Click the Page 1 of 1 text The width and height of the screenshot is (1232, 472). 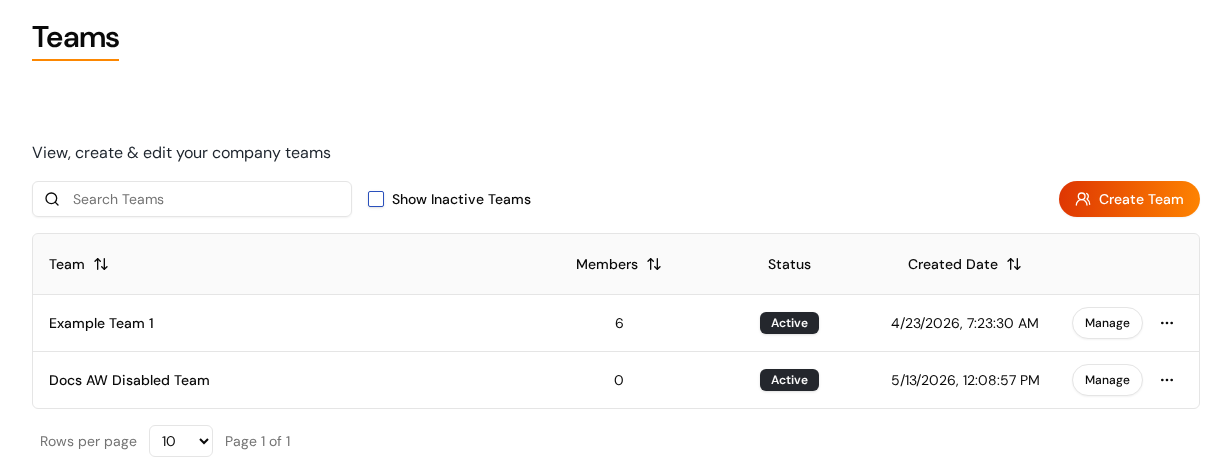pos(258,441)
